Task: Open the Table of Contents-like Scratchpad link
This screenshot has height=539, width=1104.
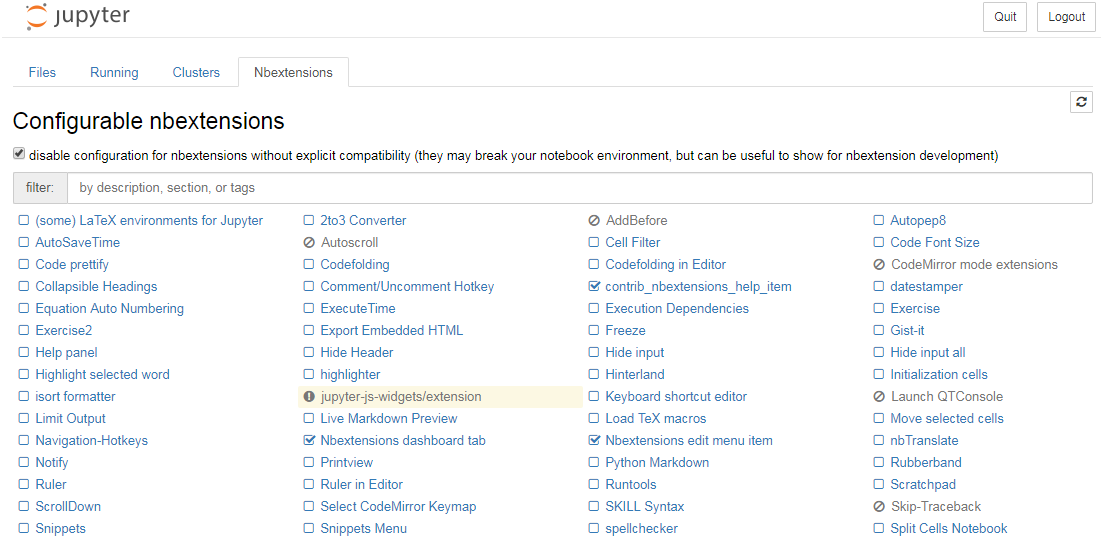Action: (923, 485)
